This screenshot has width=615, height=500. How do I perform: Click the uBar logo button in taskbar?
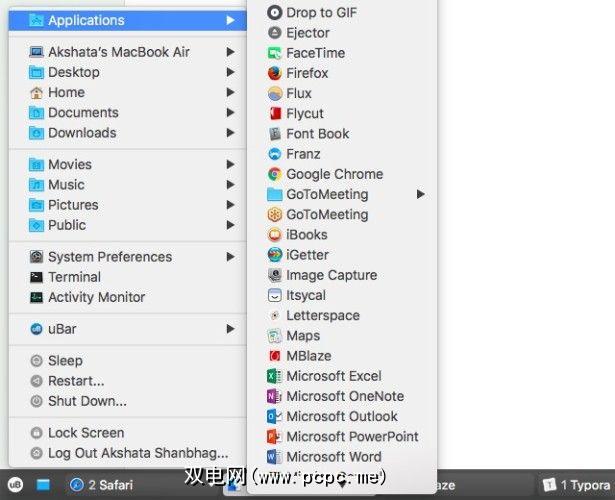point(15,485)
